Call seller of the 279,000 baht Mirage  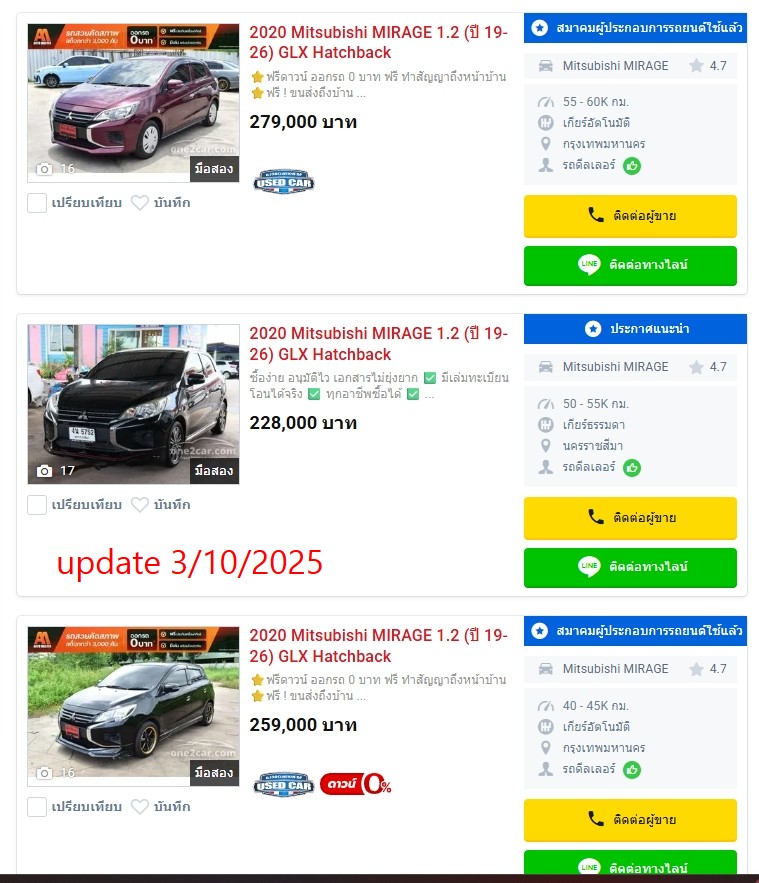630,216
